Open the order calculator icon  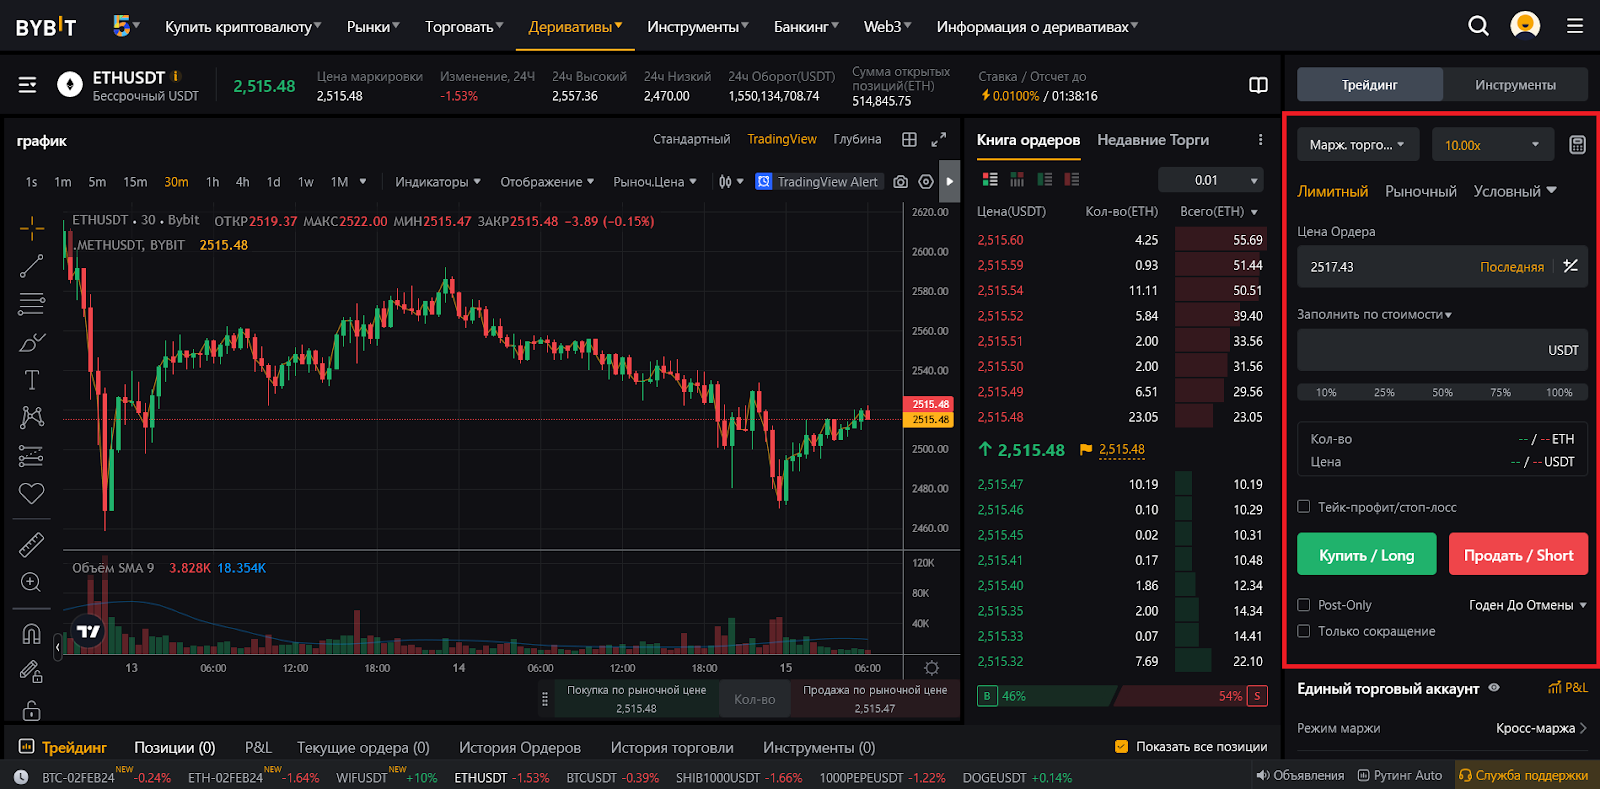[x=1577, y=145]
